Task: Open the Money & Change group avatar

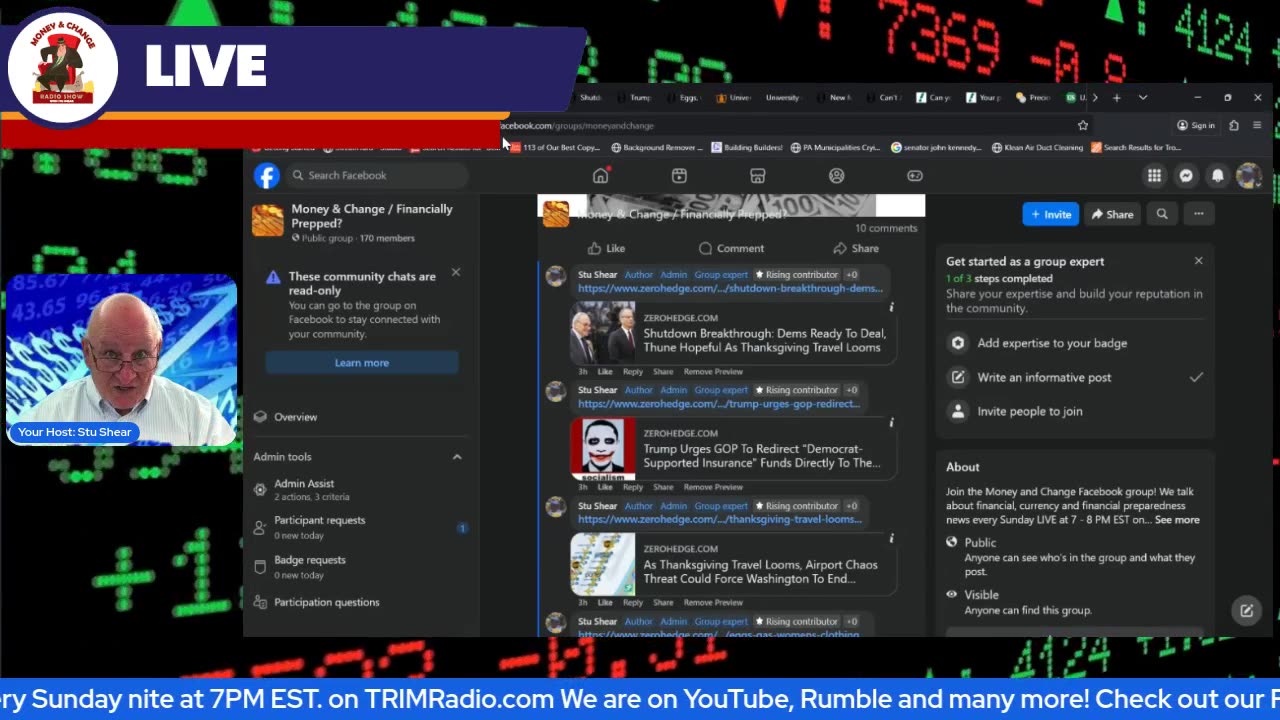Action: click(x=267, y=221)
